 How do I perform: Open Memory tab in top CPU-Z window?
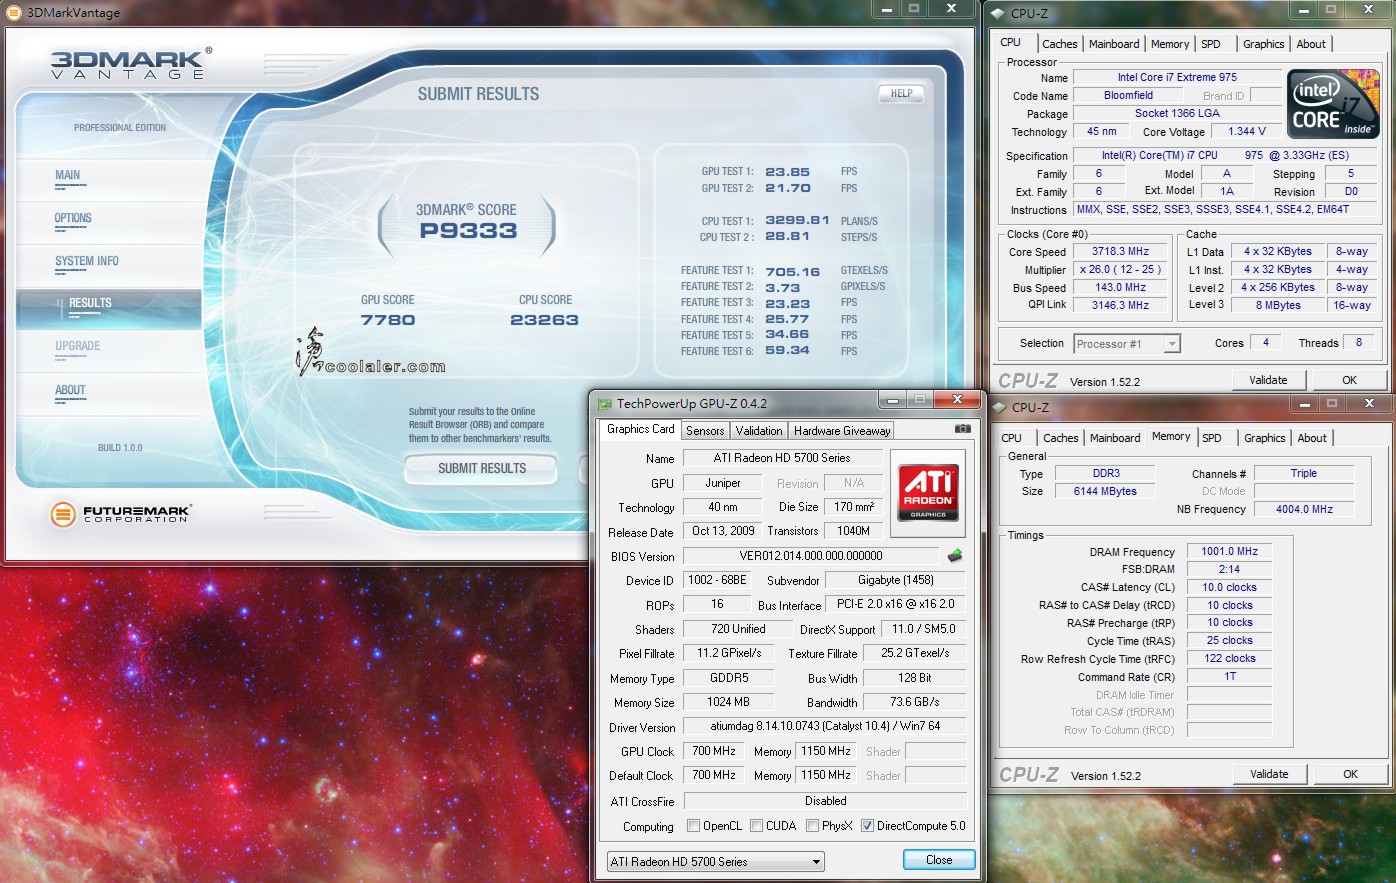coord(1170,44)
